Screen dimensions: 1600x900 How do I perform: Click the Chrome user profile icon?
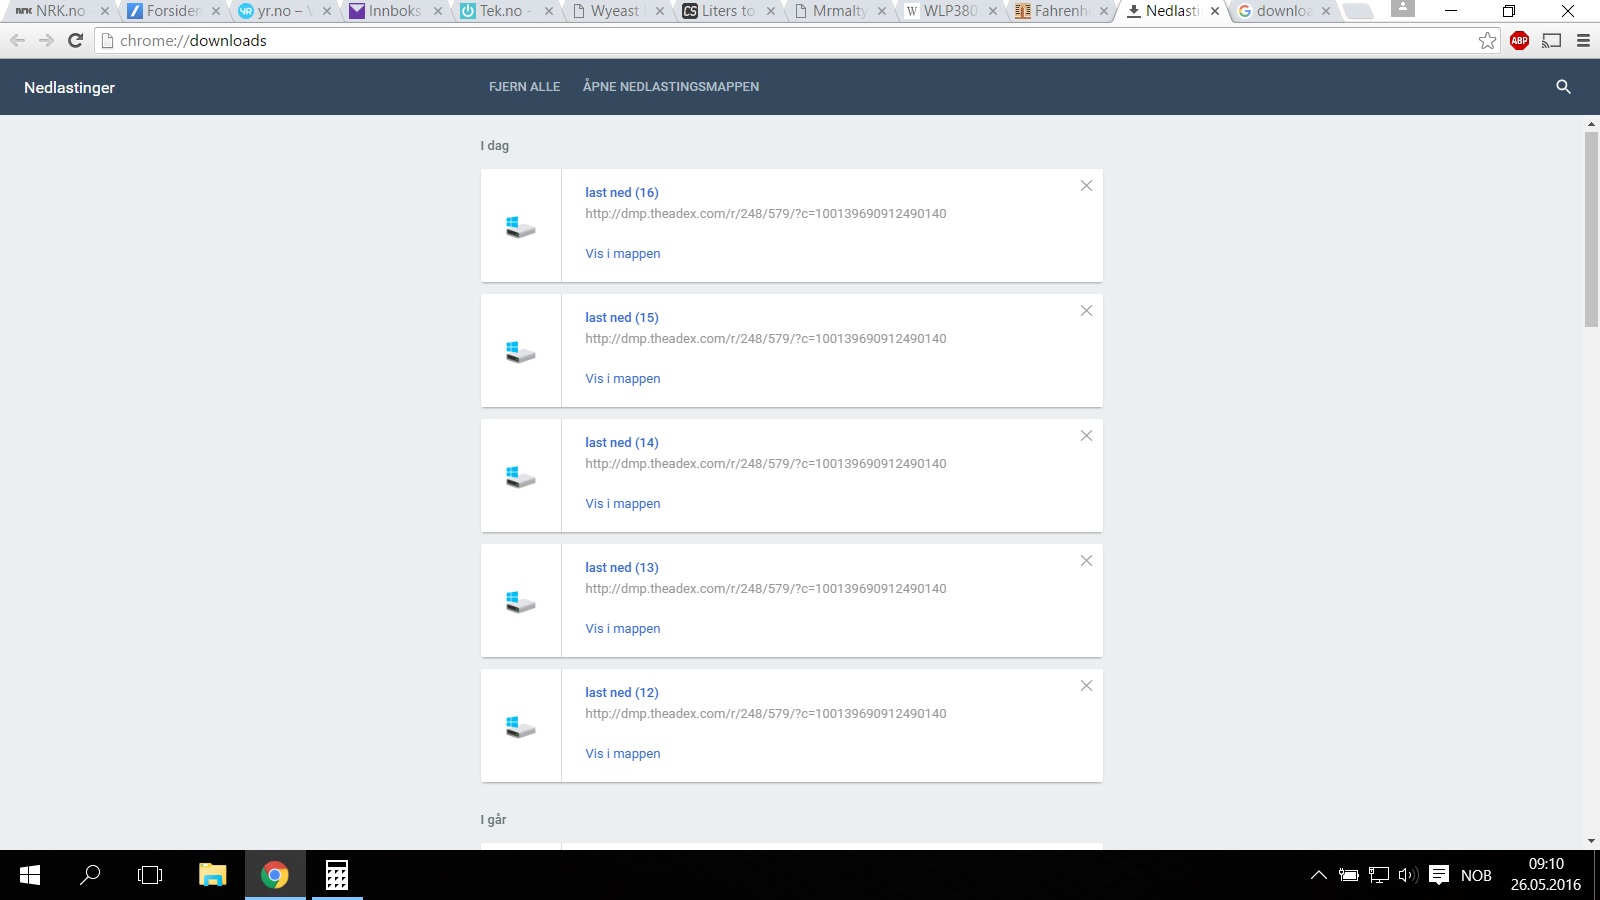(1403, 8)
